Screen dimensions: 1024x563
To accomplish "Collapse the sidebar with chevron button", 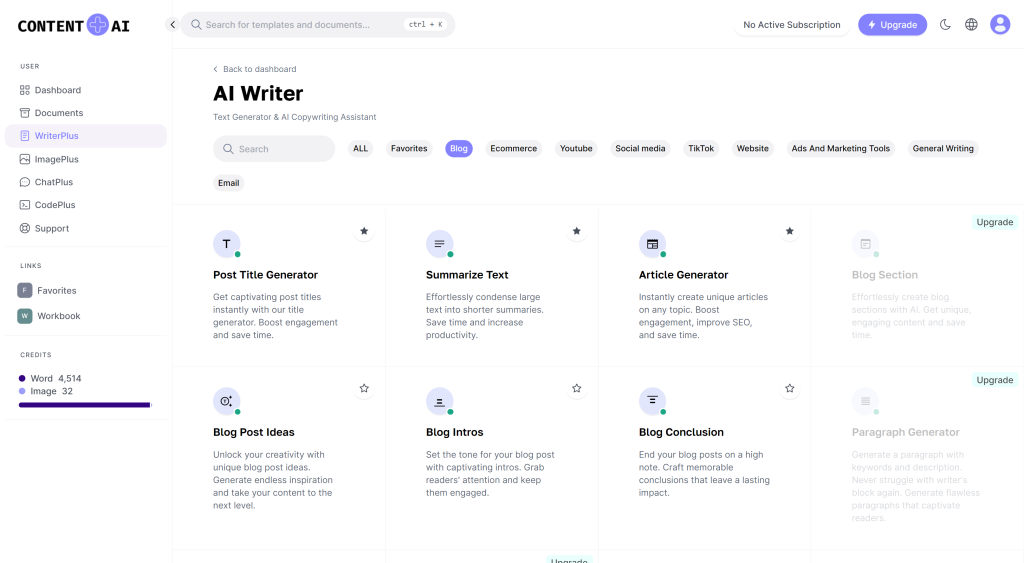I will 172,25.
